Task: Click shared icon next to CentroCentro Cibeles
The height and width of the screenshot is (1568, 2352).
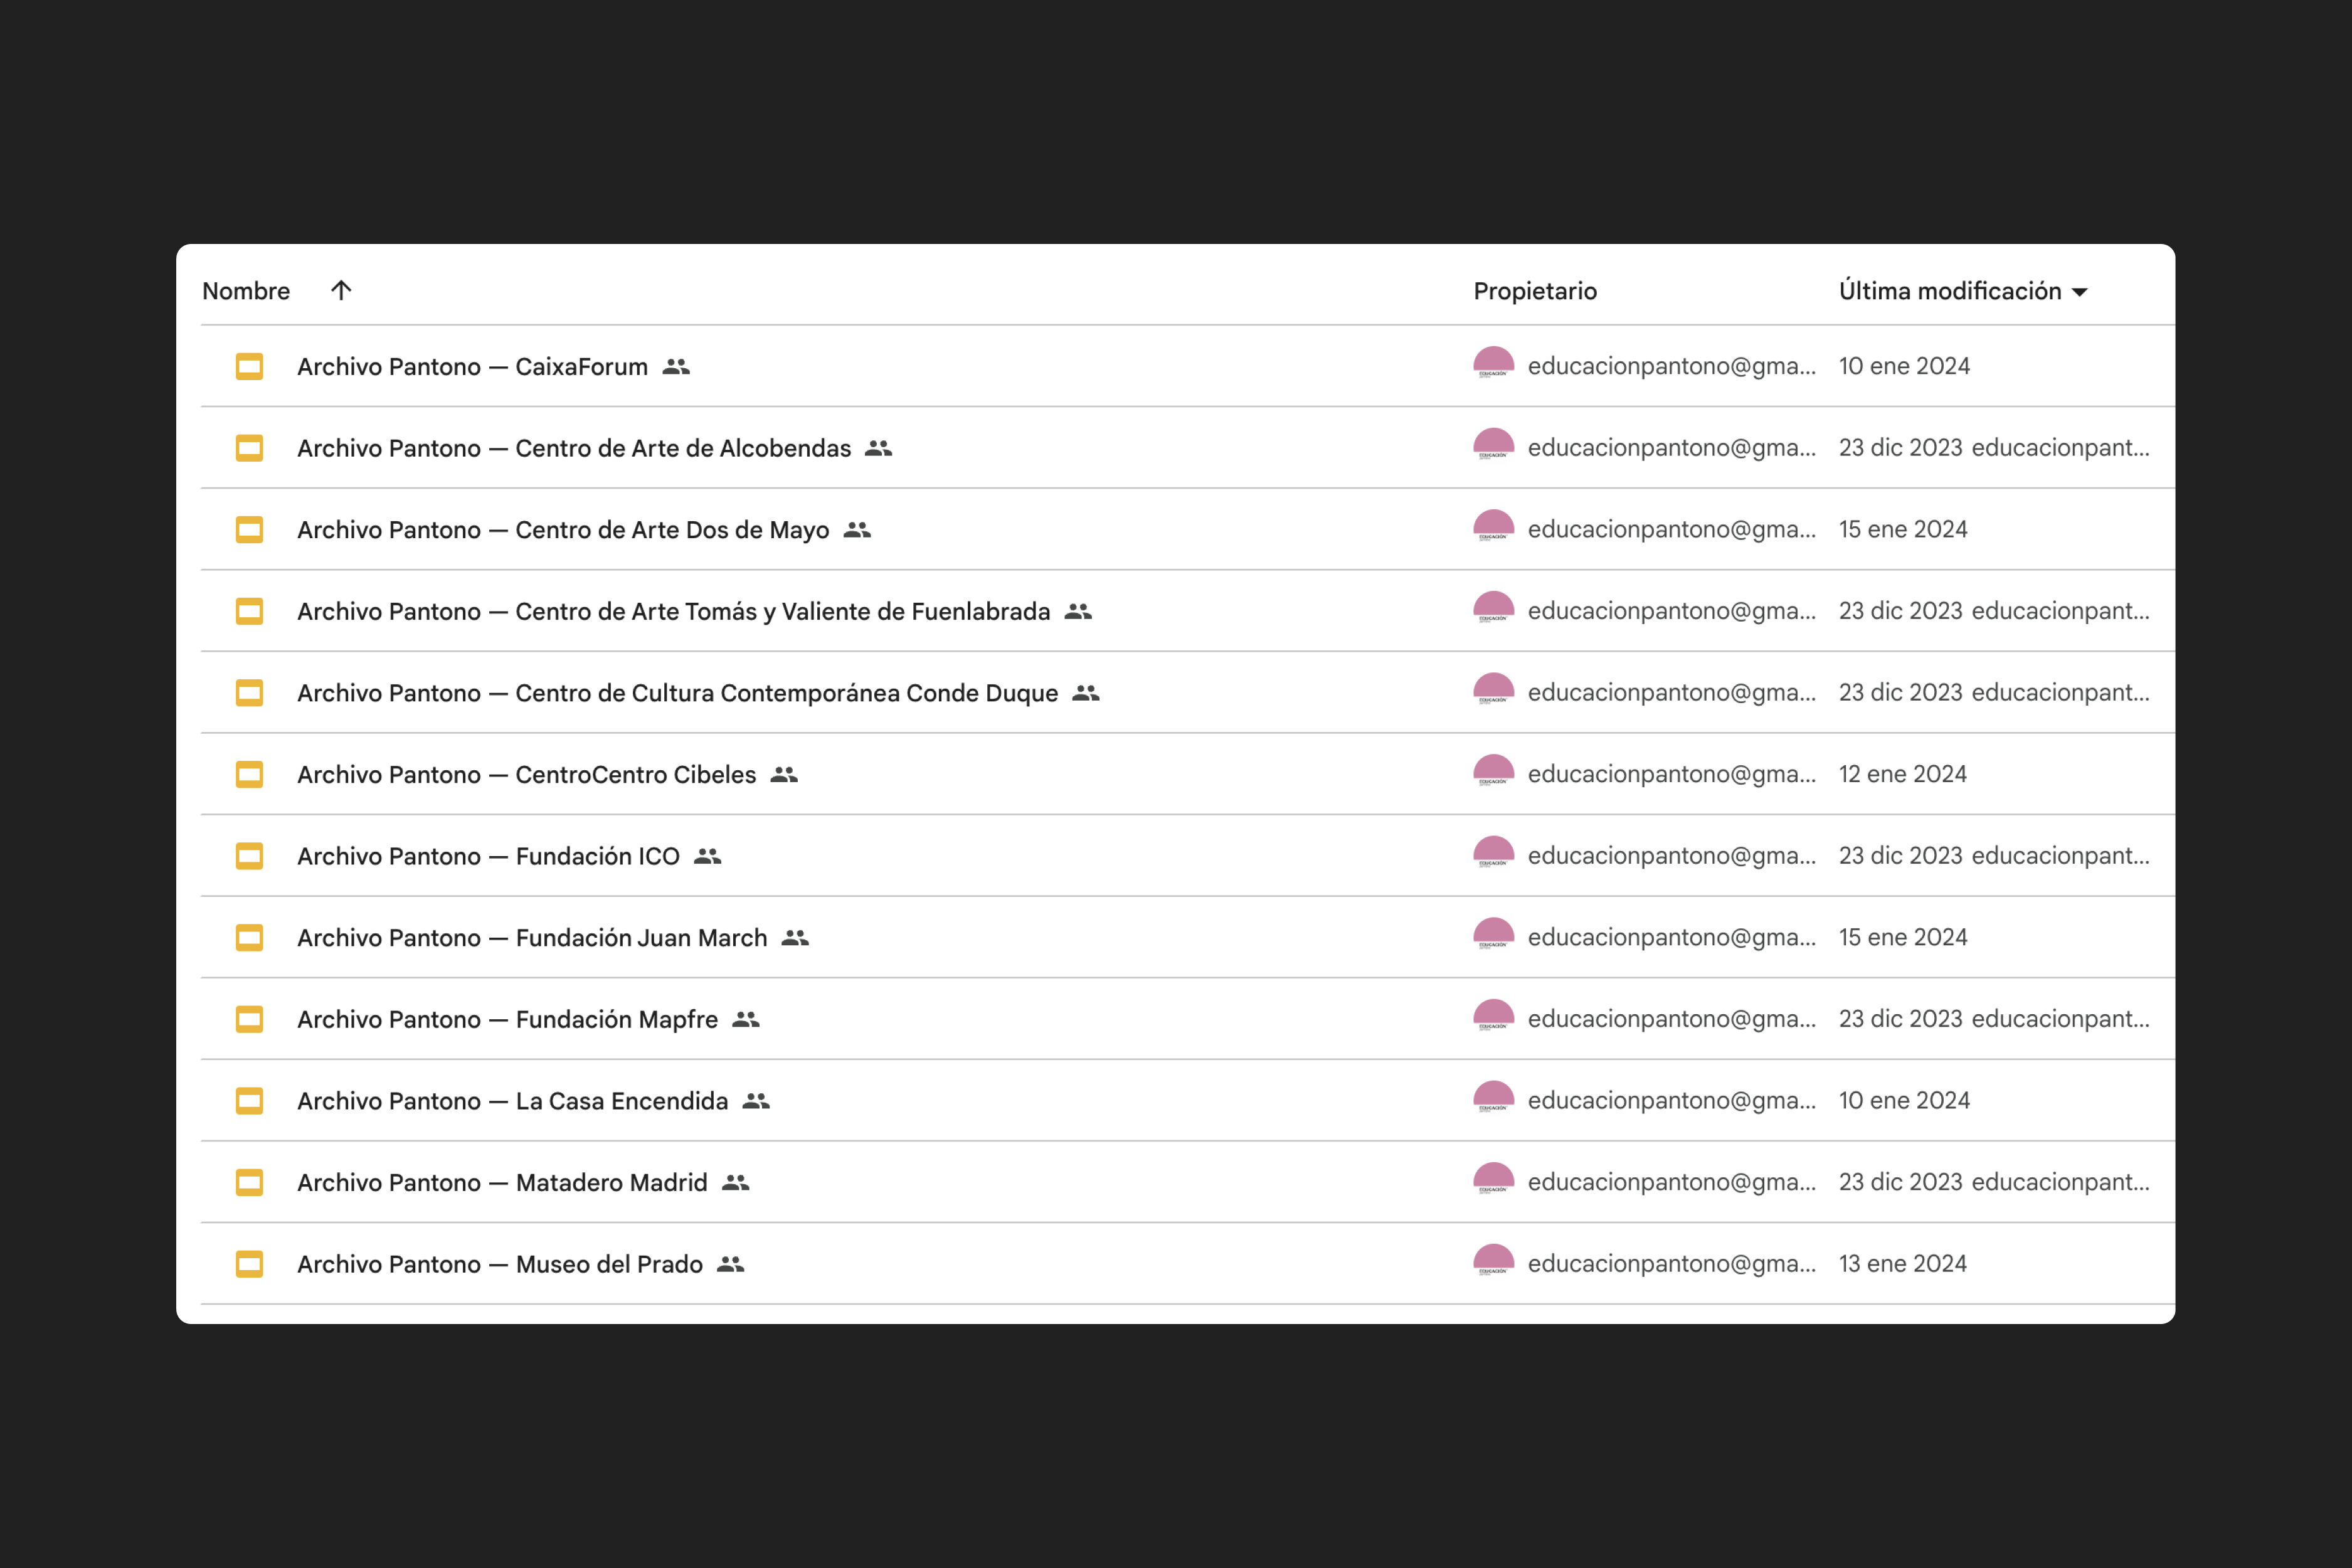Action: click(x=784, y=775)
